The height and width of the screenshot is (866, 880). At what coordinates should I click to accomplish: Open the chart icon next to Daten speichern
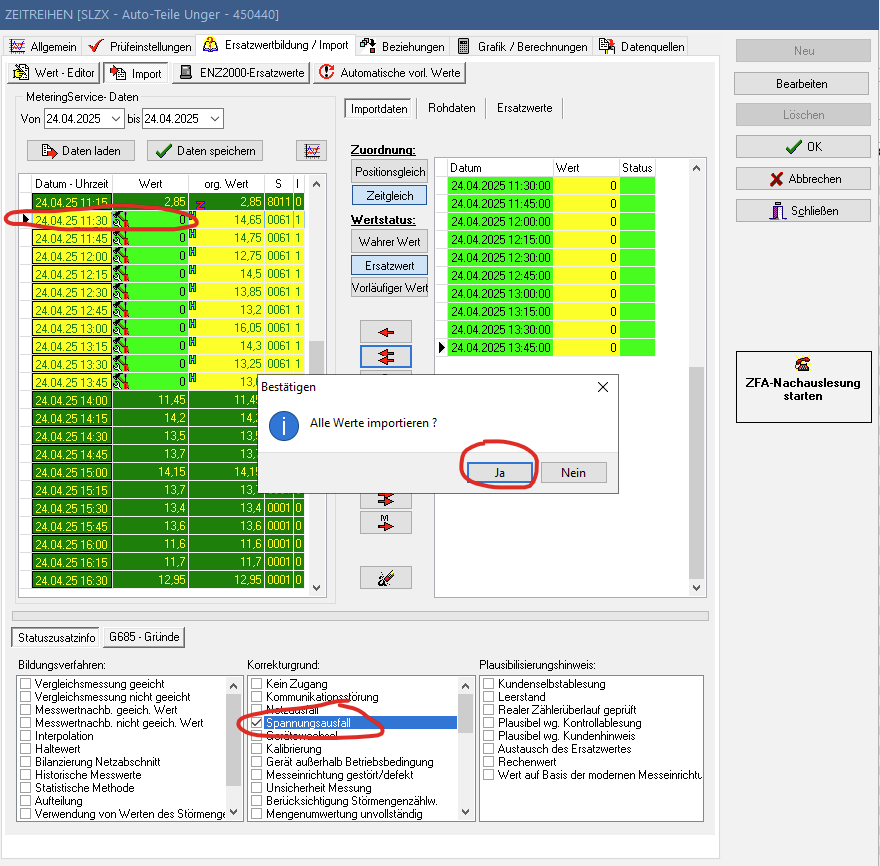click(x=311, y=151)
